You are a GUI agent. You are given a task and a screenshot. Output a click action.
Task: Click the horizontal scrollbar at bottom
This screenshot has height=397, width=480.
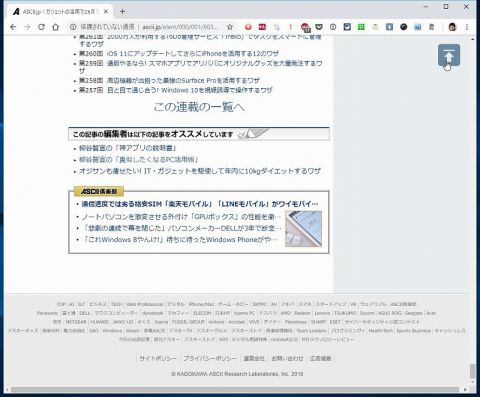coord(234,389)
